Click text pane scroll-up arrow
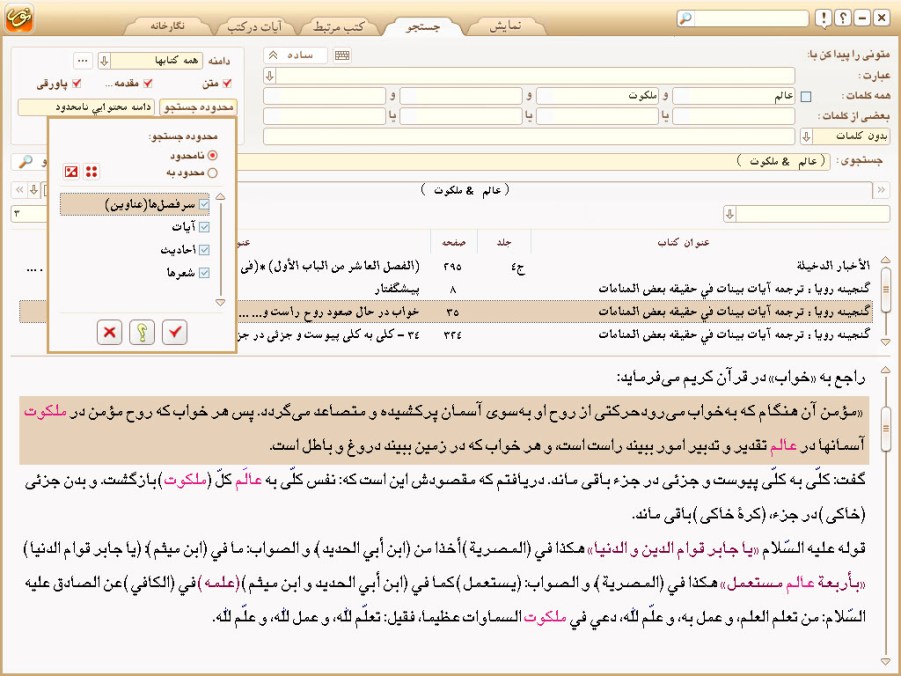 click(x=885, y=370)
